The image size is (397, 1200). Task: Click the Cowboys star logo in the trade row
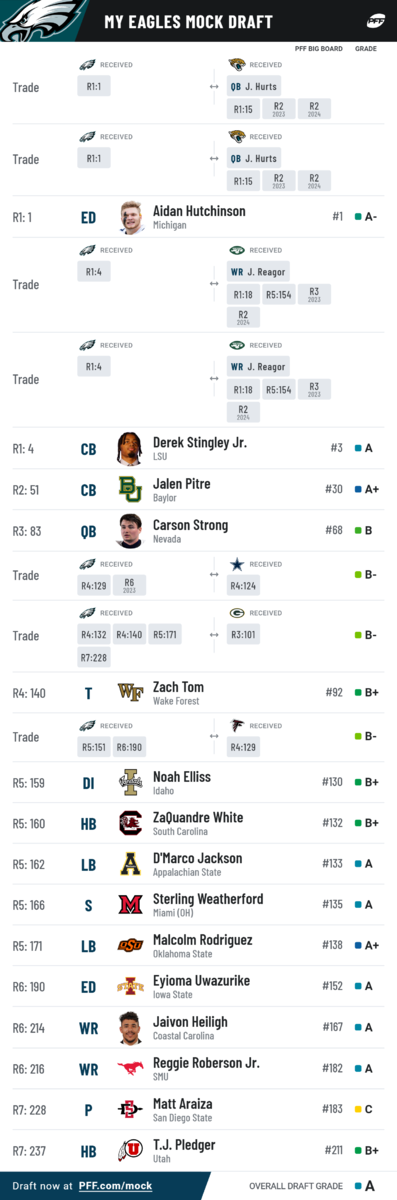pyautogui.click(x=237, y=565)
